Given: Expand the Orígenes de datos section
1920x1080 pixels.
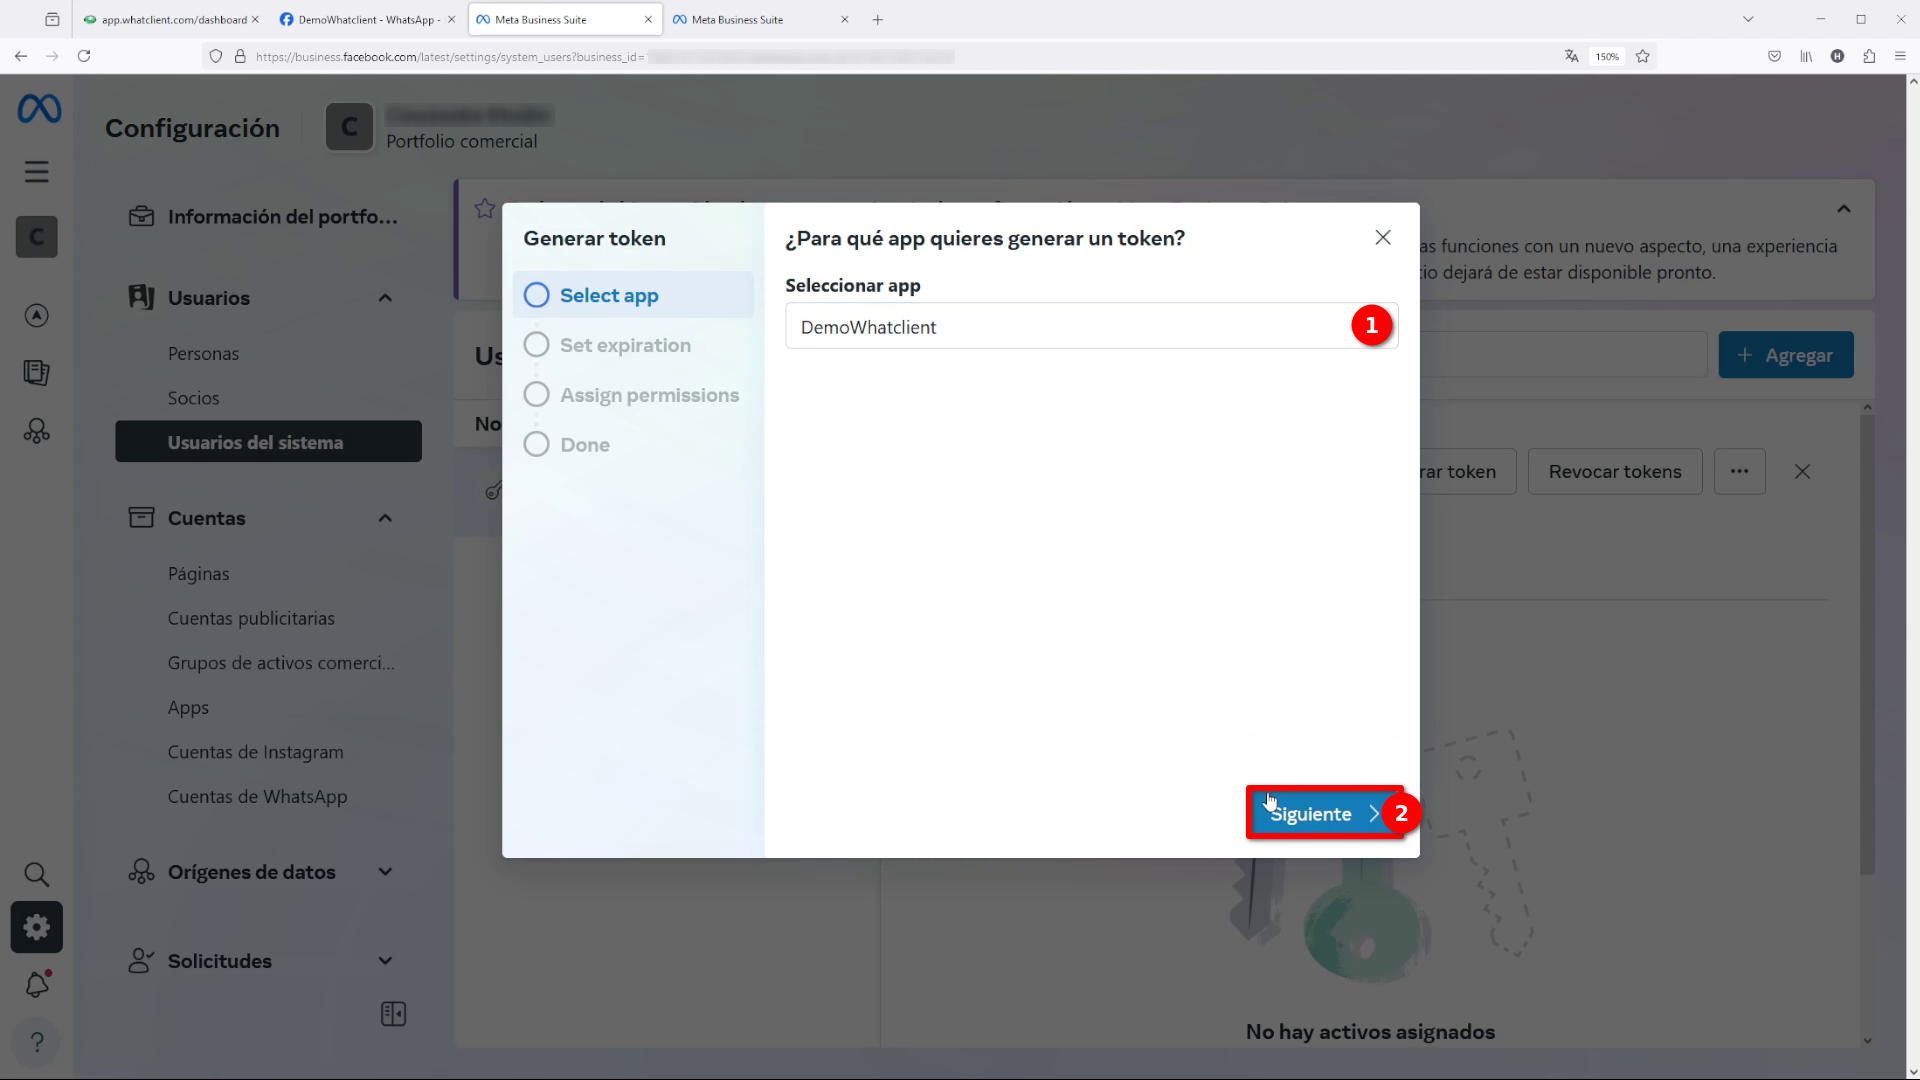Looking at the screenshot, I should tap(385, 872).
